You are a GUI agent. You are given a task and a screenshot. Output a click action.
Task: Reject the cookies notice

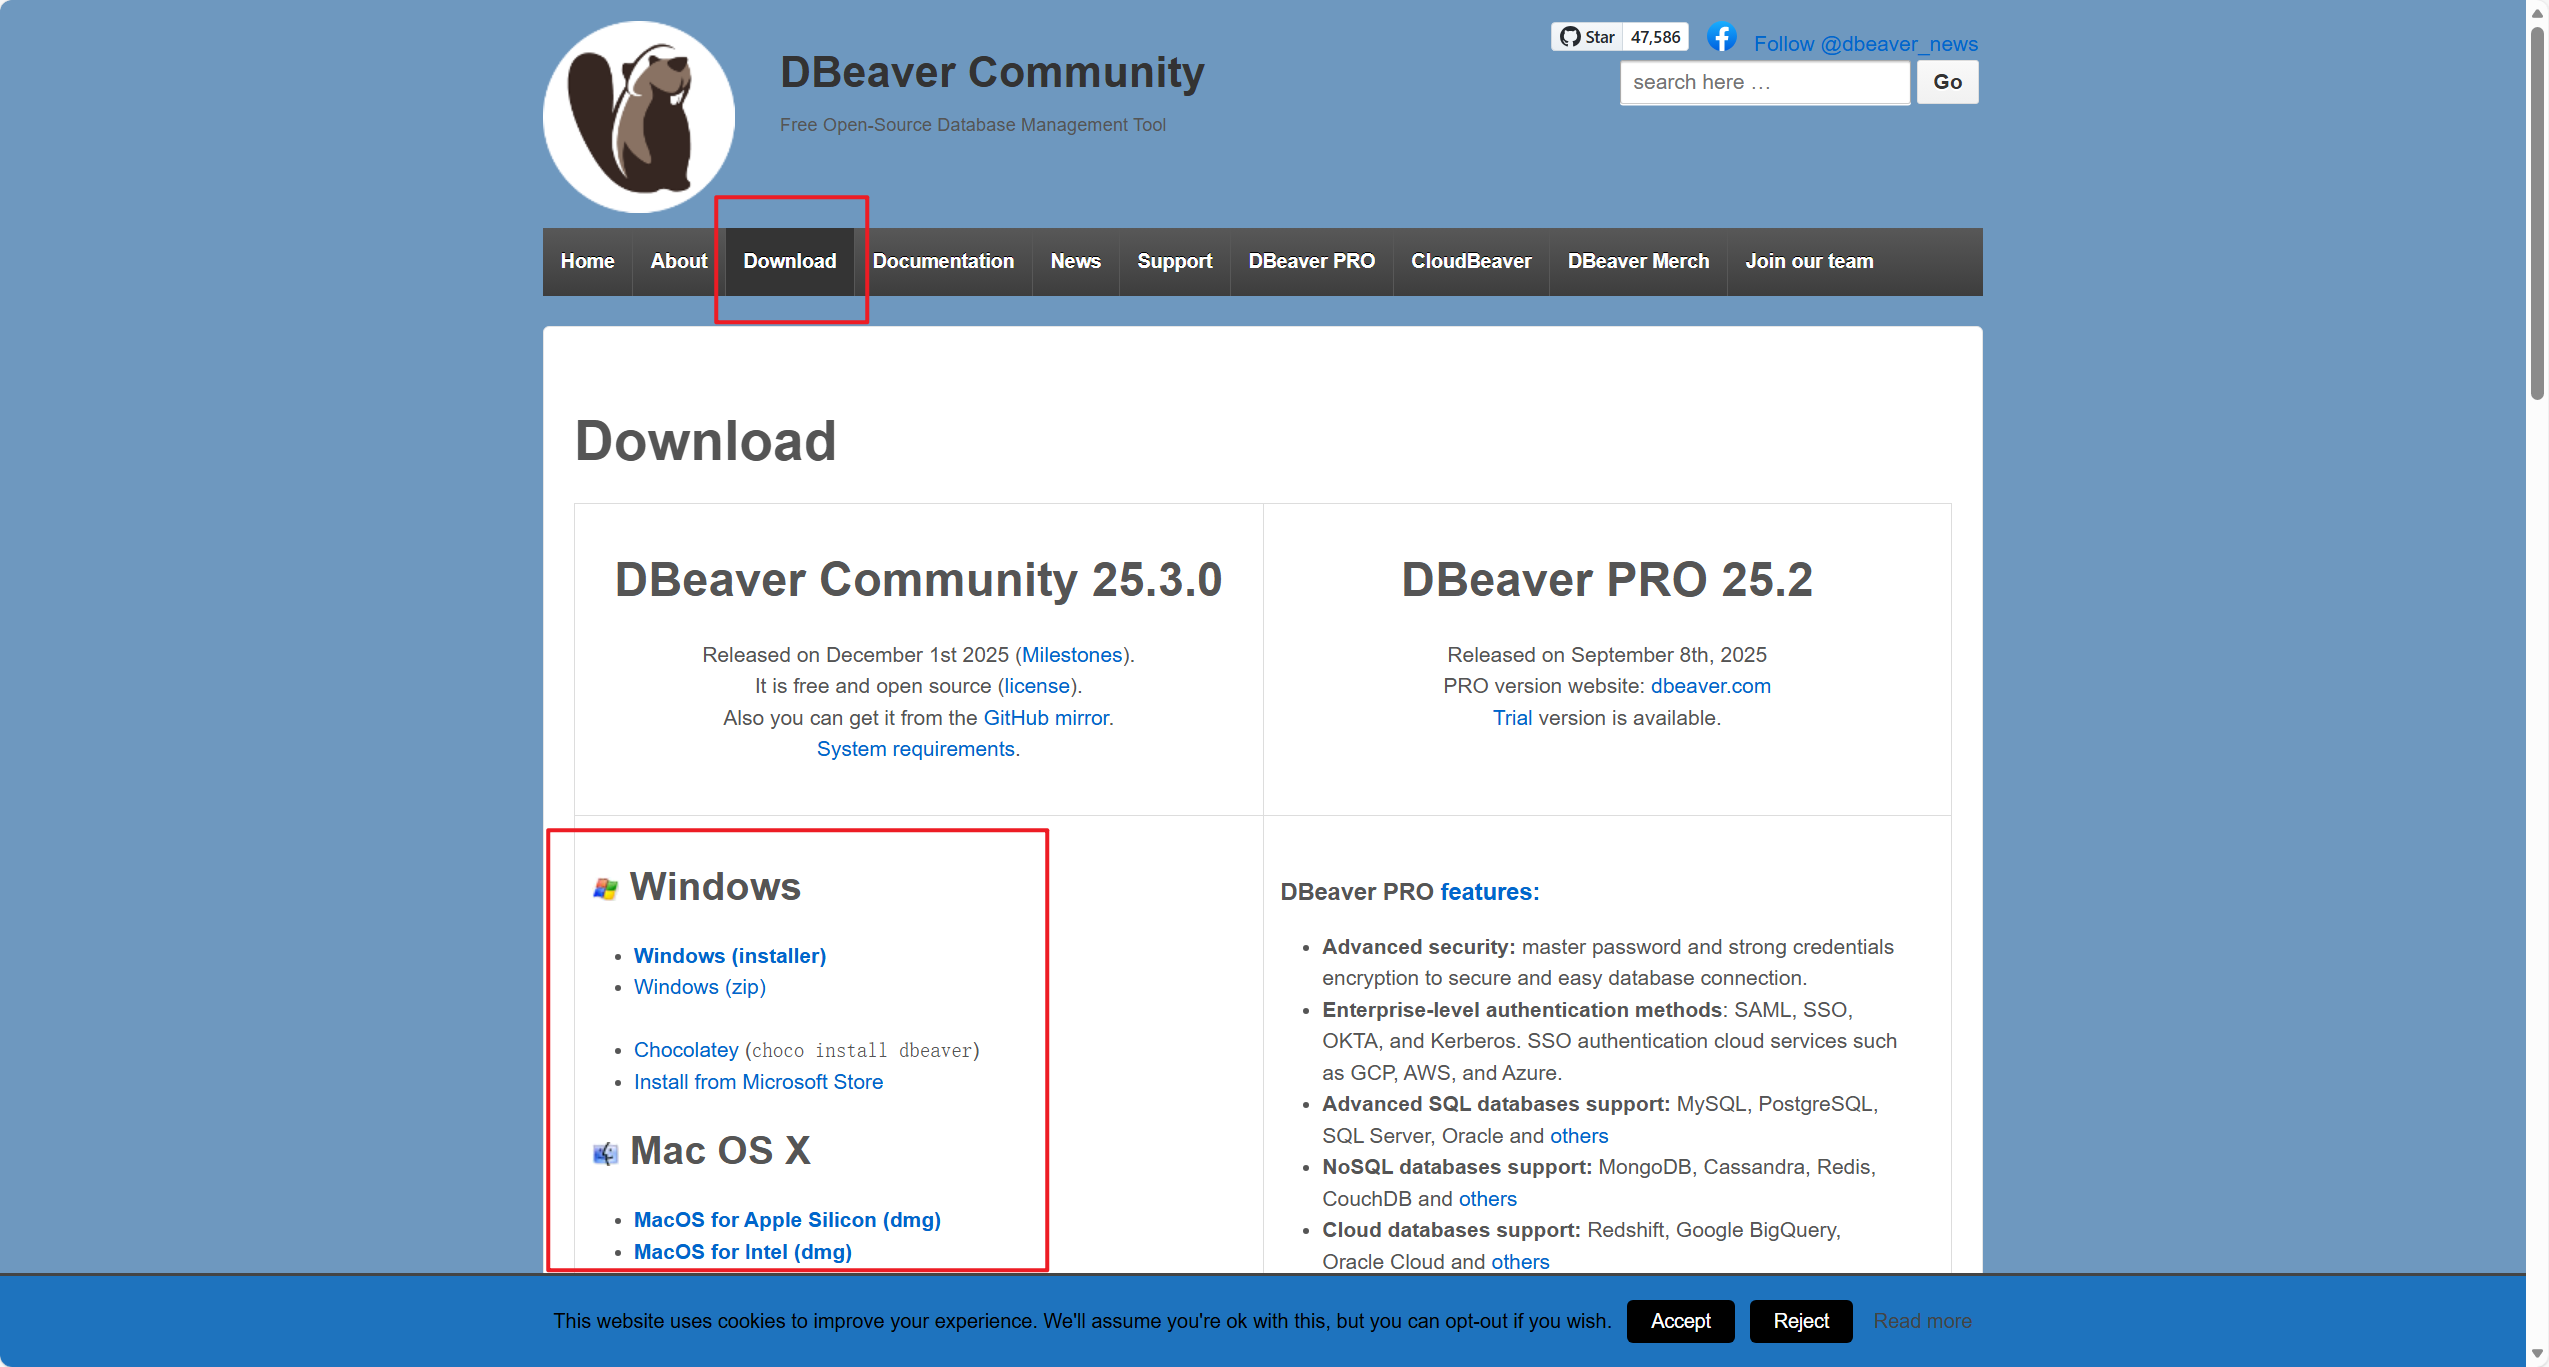click(x=1800, y=1321)
